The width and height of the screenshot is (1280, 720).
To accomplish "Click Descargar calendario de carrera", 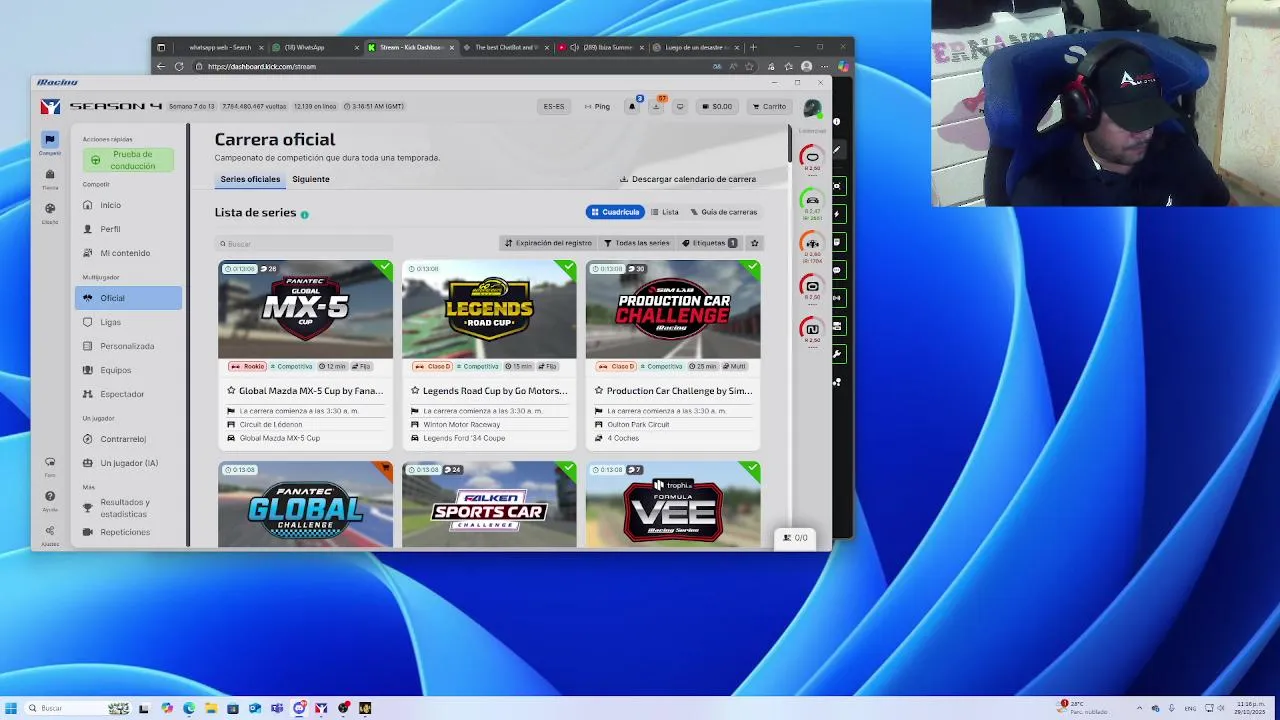I will [688, 179].
